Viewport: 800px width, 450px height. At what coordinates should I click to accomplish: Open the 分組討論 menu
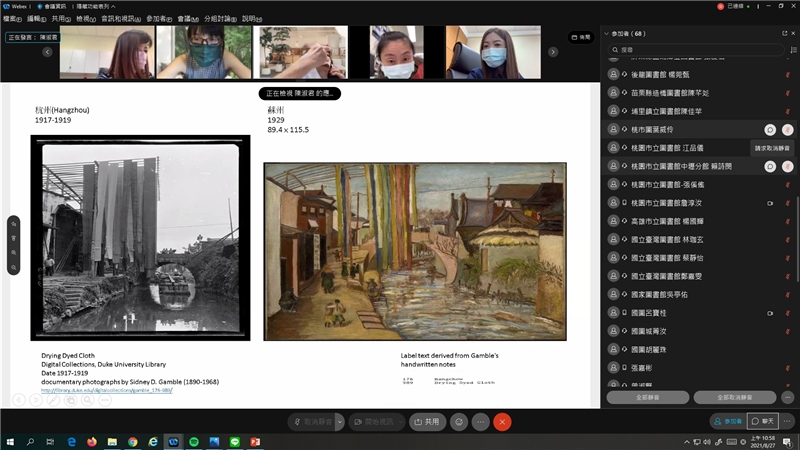click(219, 19)
